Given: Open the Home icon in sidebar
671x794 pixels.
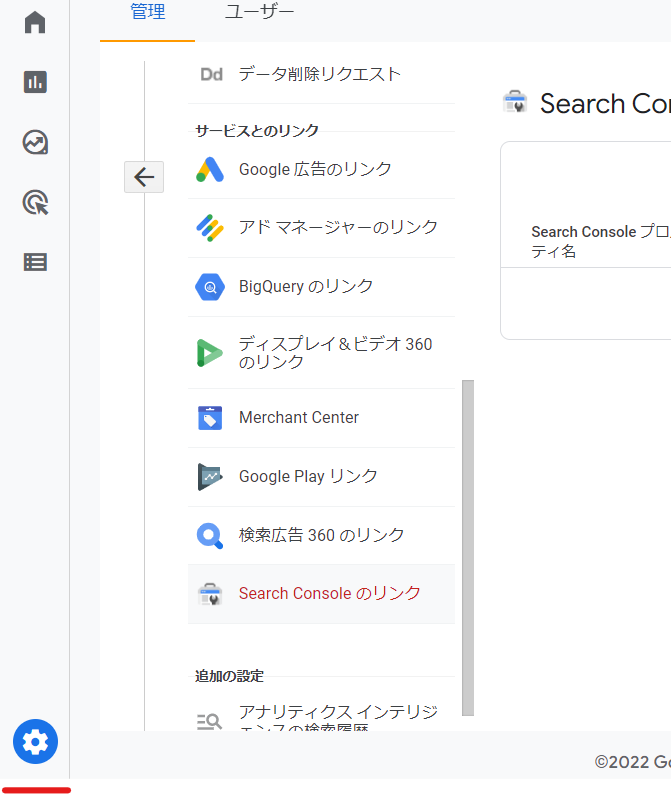Looking at the screenshot, I should point(35,22).
